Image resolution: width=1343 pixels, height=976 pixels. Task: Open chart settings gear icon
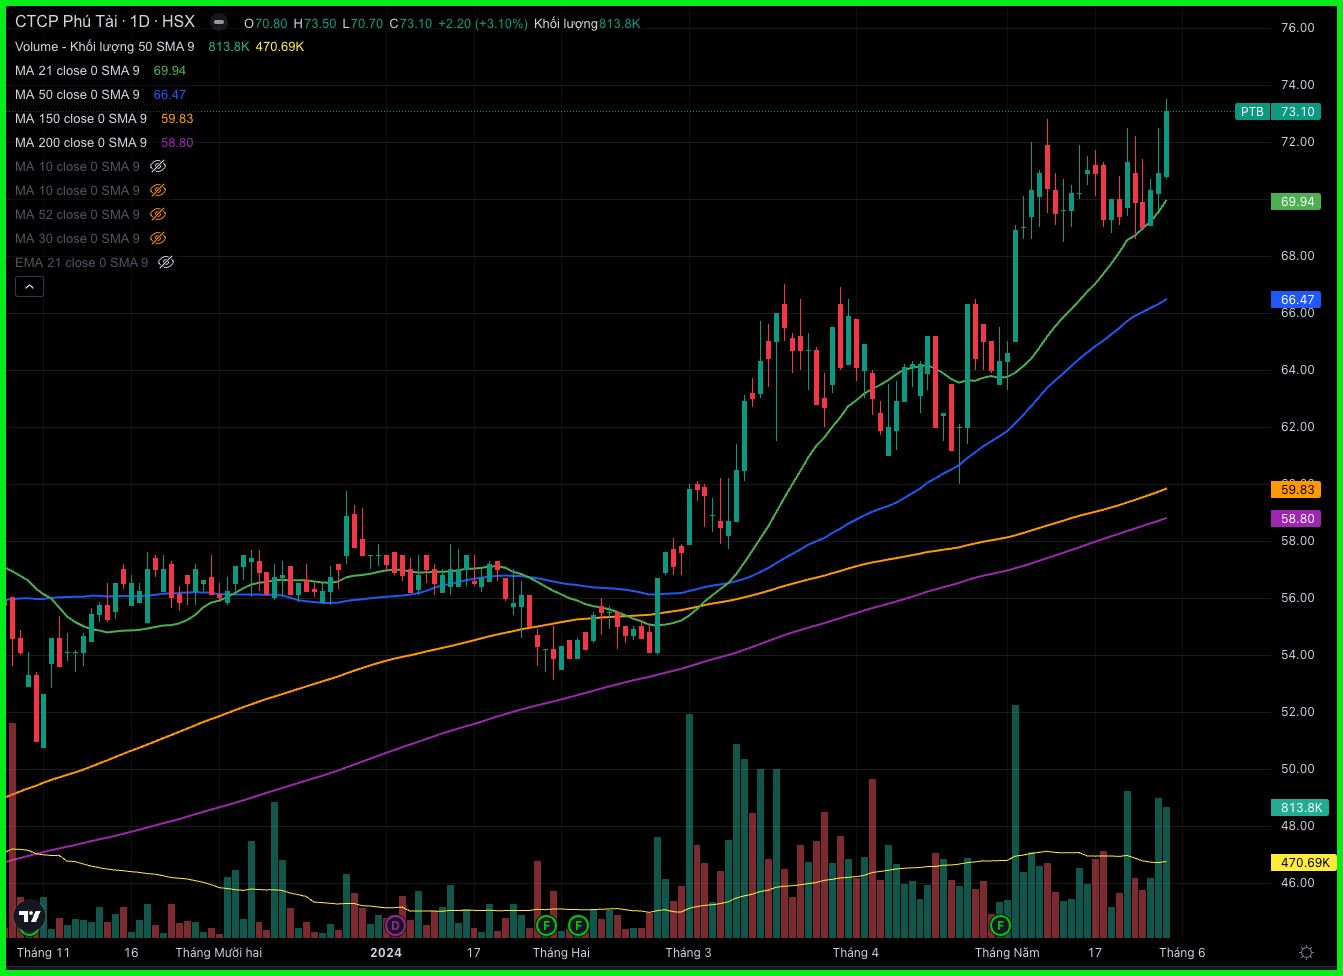(x=1305, y=952)
